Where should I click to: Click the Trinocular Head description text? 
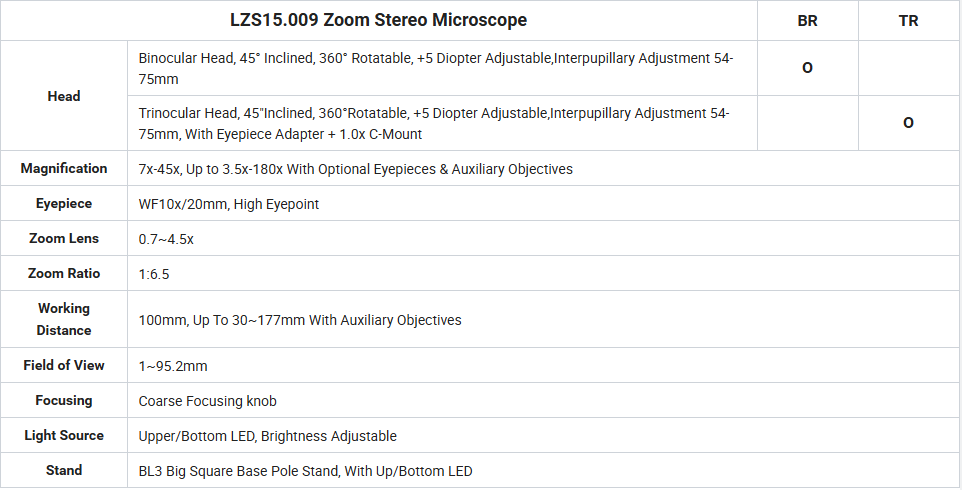tap(434, 123)
